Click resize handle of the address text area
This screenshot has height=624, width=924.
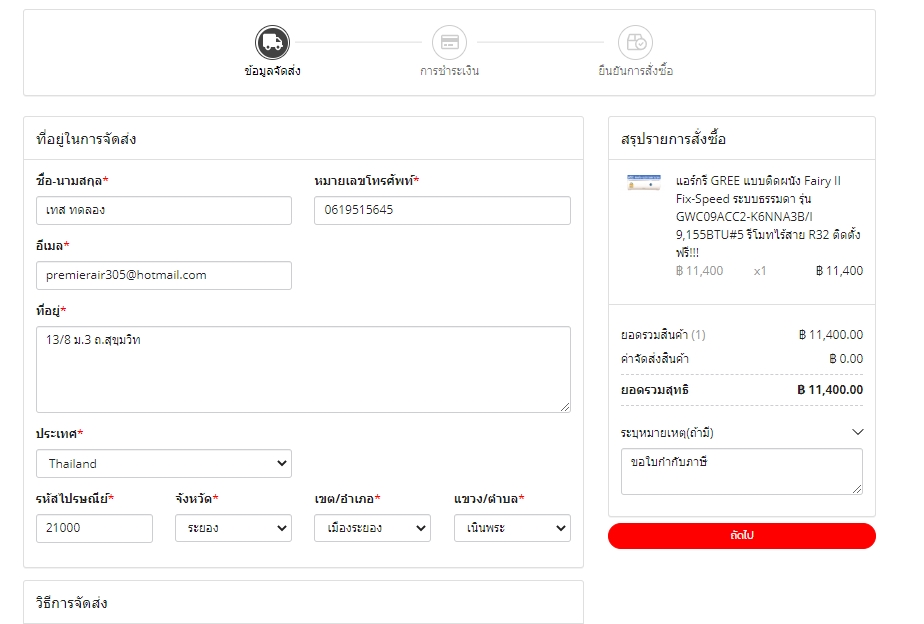(x=565, y=407)
